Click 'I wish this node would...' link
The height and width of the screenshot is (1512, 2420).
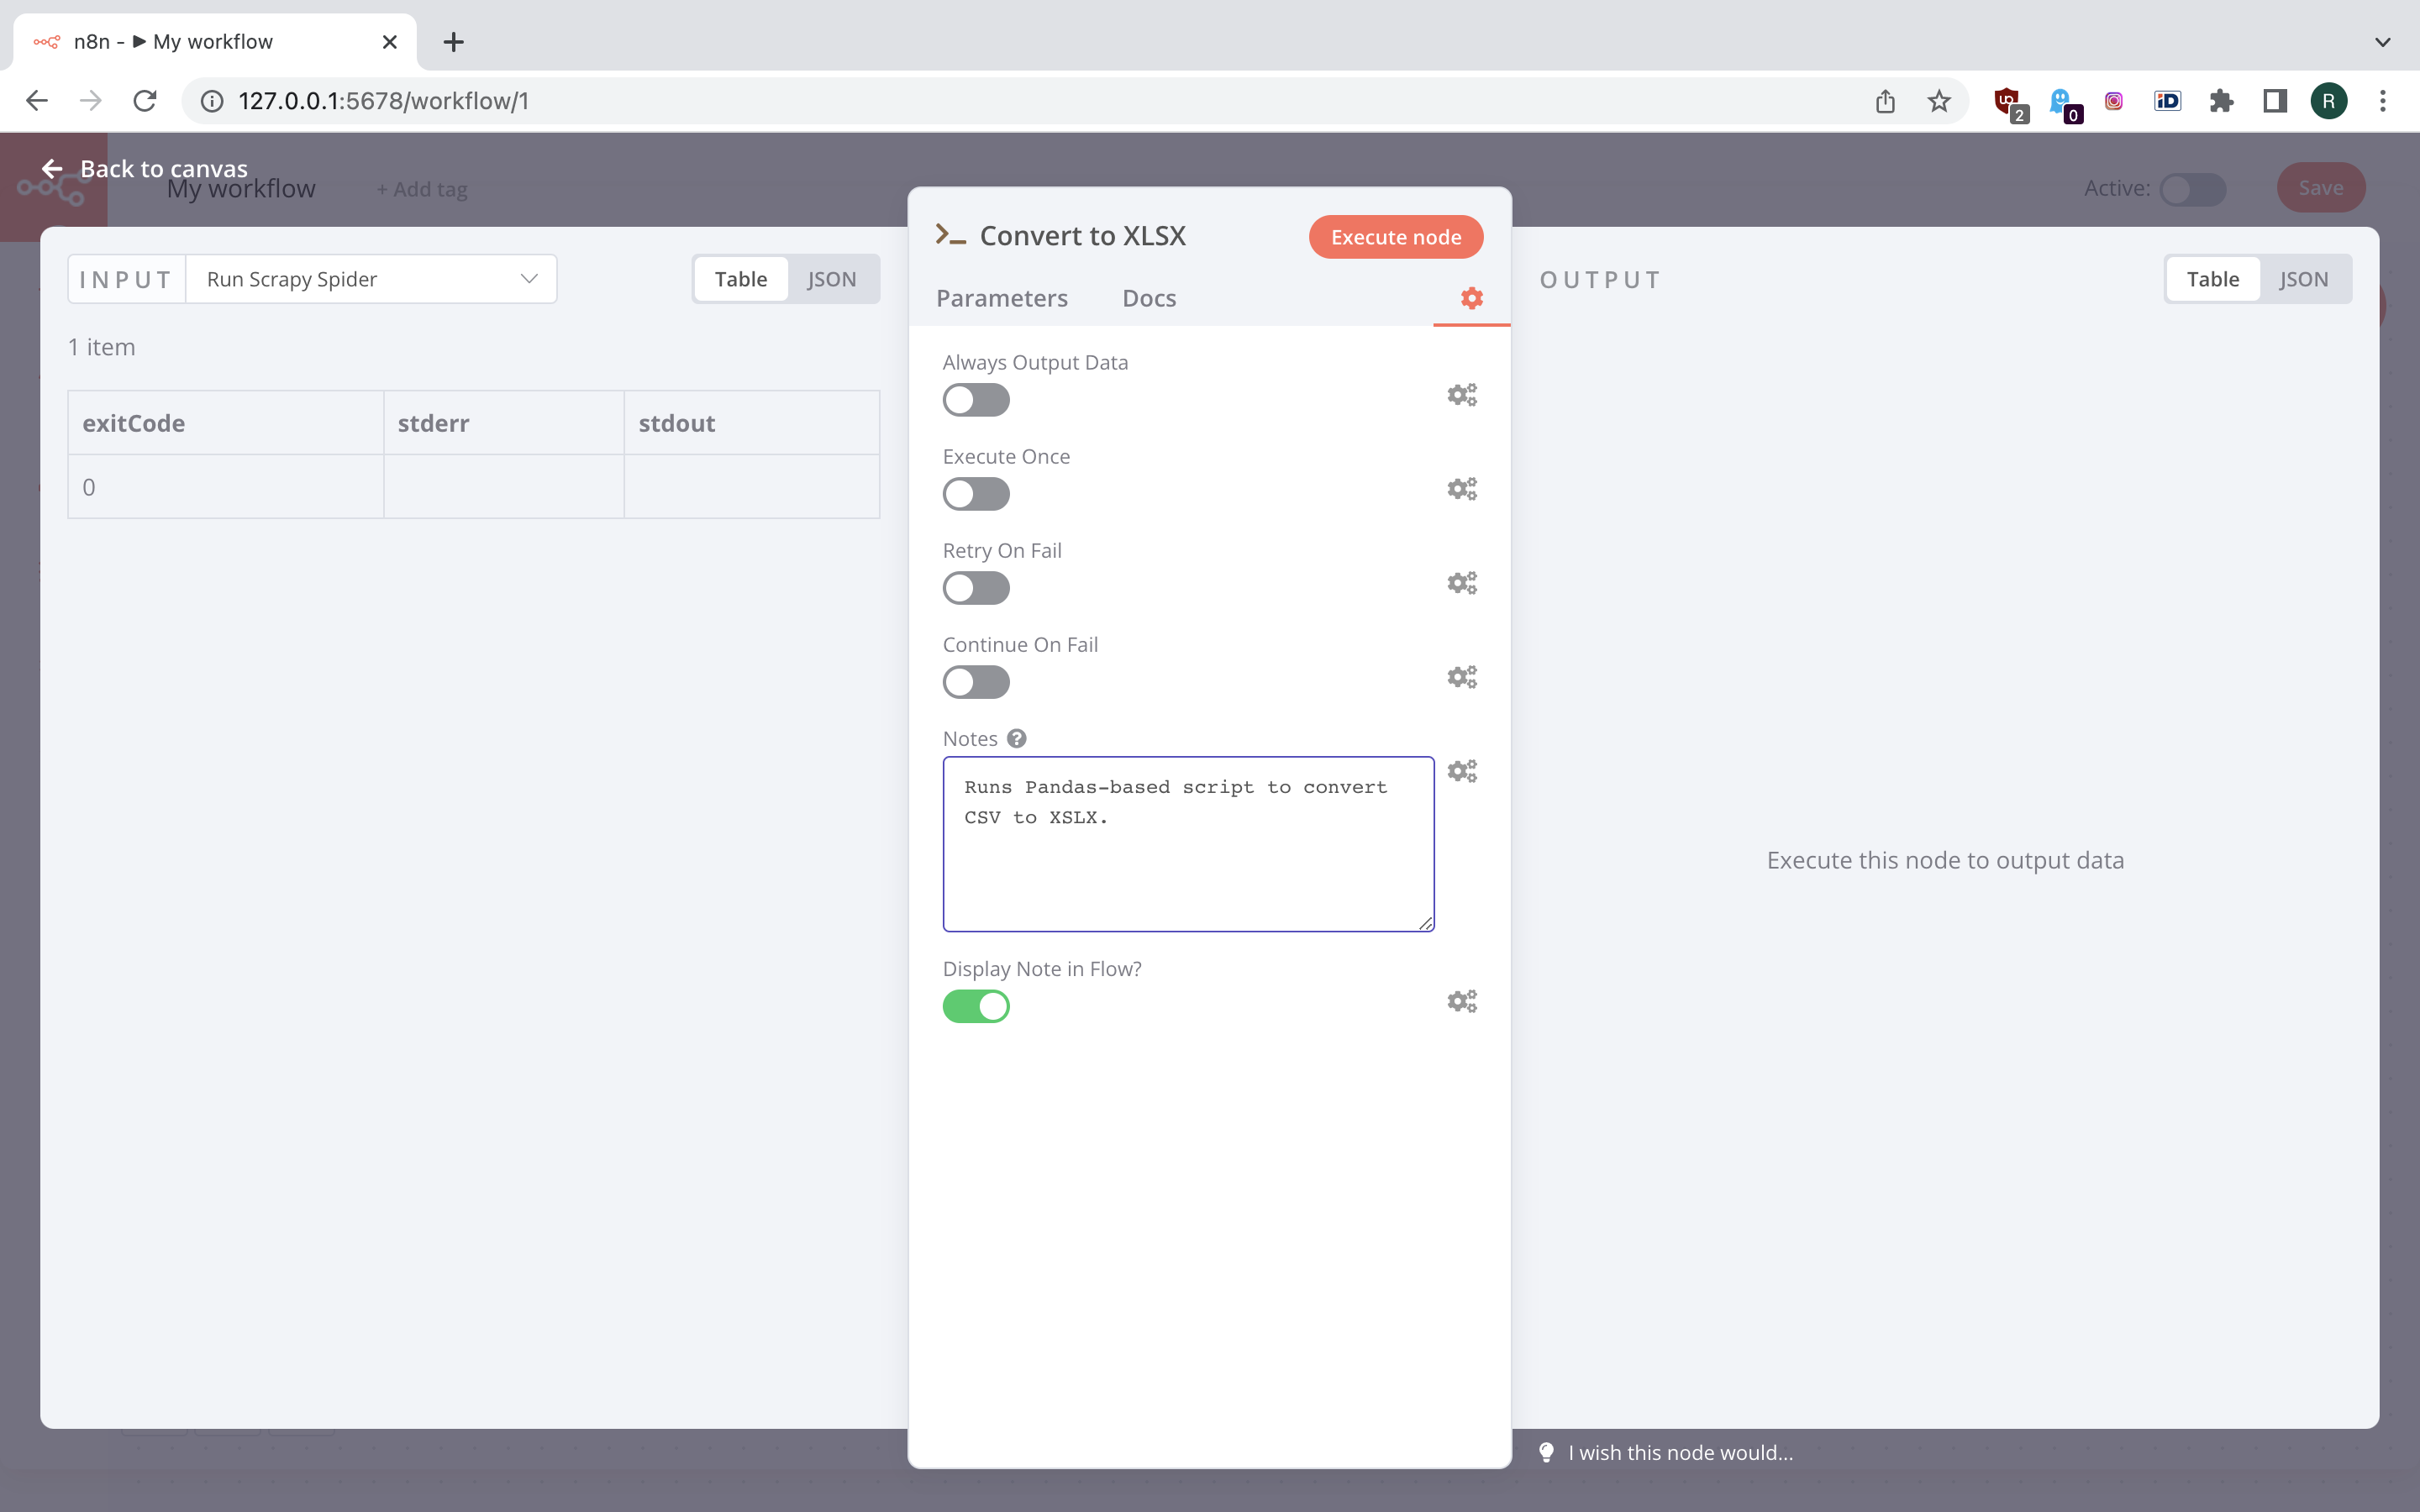tap(1681, 1452)
